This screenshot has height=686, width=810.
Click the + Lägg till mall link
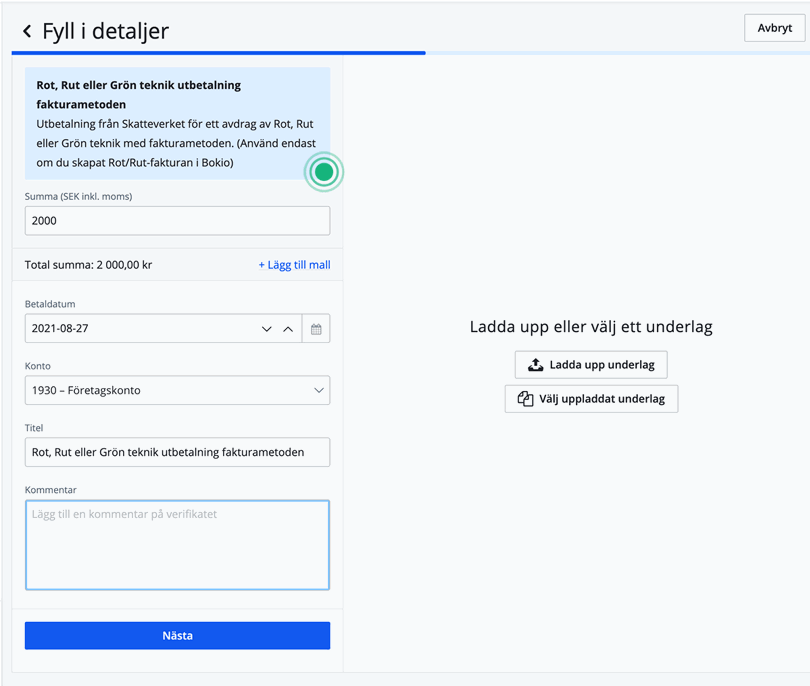tap(294, 265)
